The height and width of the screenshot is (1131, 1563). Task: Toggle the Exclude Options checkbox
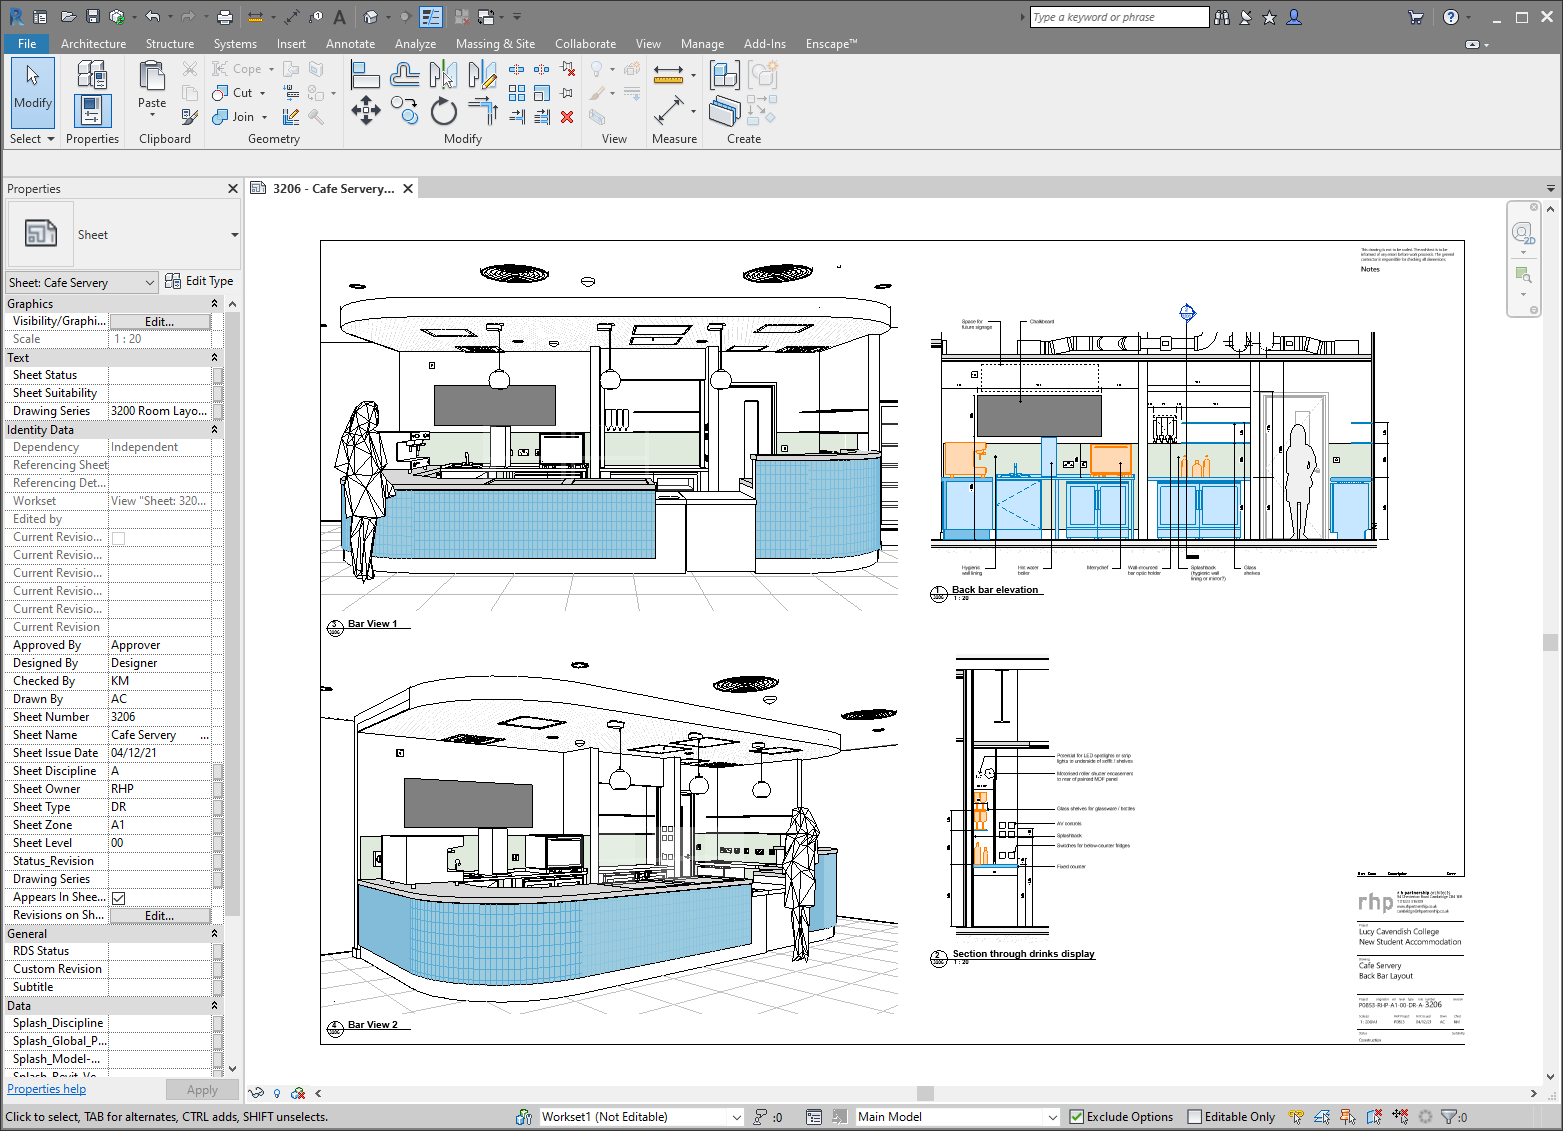coord(1077,1117)
